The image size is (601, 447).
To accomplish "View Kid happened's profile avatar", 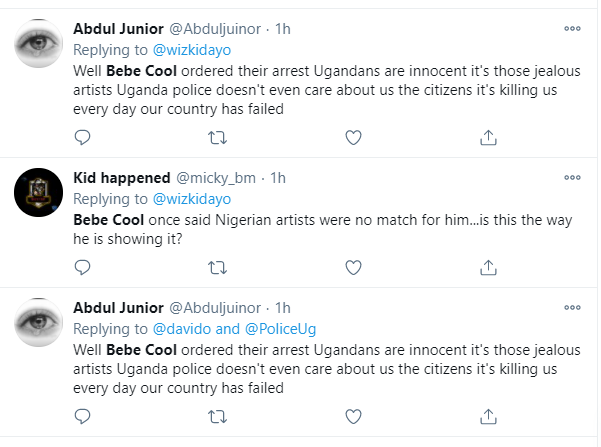I will coord(38,190).
